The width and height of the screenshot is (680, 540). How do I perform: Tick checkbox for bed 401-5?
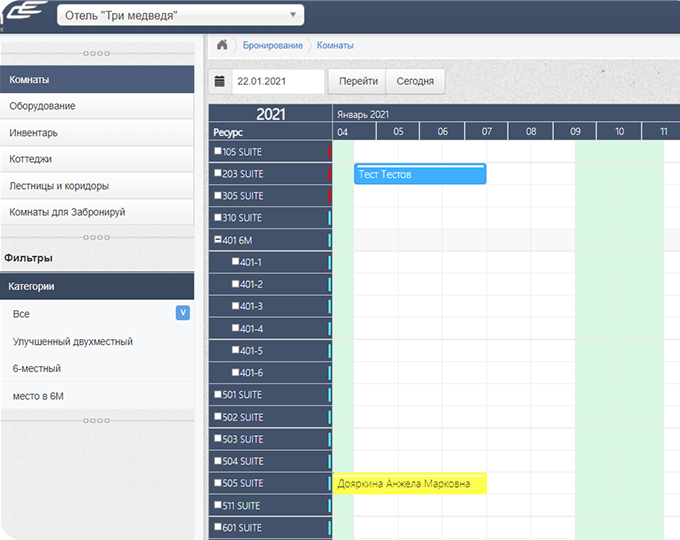[235, 350]
